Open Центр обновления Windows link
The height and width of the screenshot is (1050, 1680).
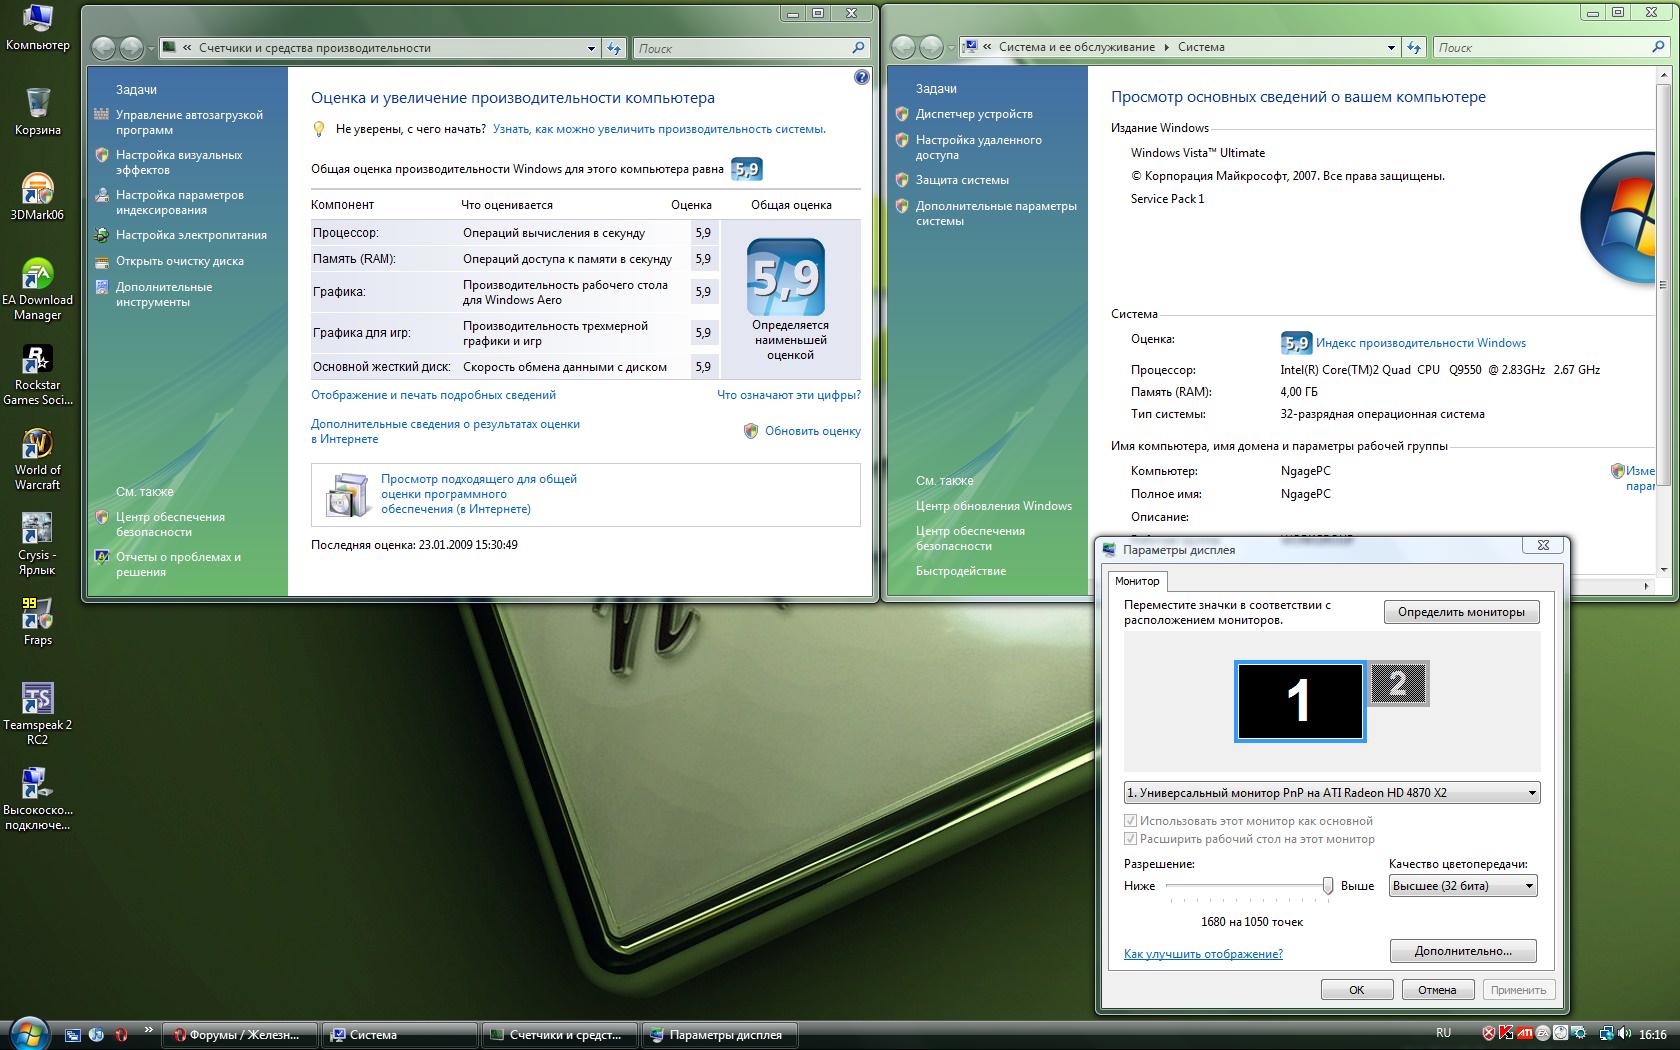[994, 506]
